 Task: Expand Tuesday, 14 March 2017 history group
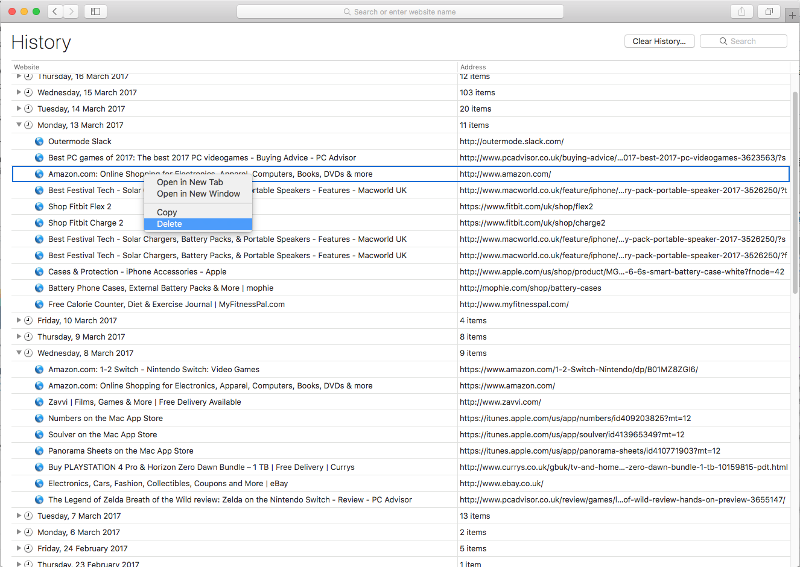19,109
